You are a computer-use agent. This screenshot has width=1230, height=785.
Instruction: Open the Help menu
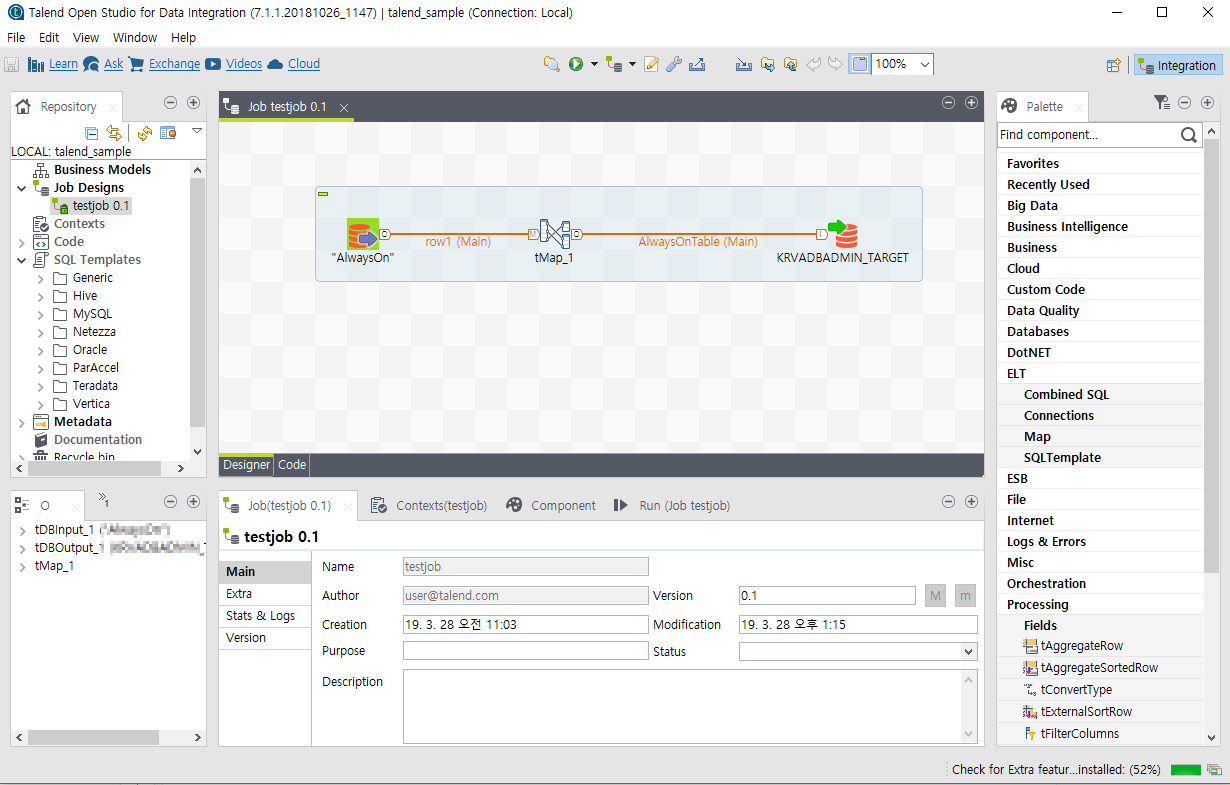click(x=184, y=37)
